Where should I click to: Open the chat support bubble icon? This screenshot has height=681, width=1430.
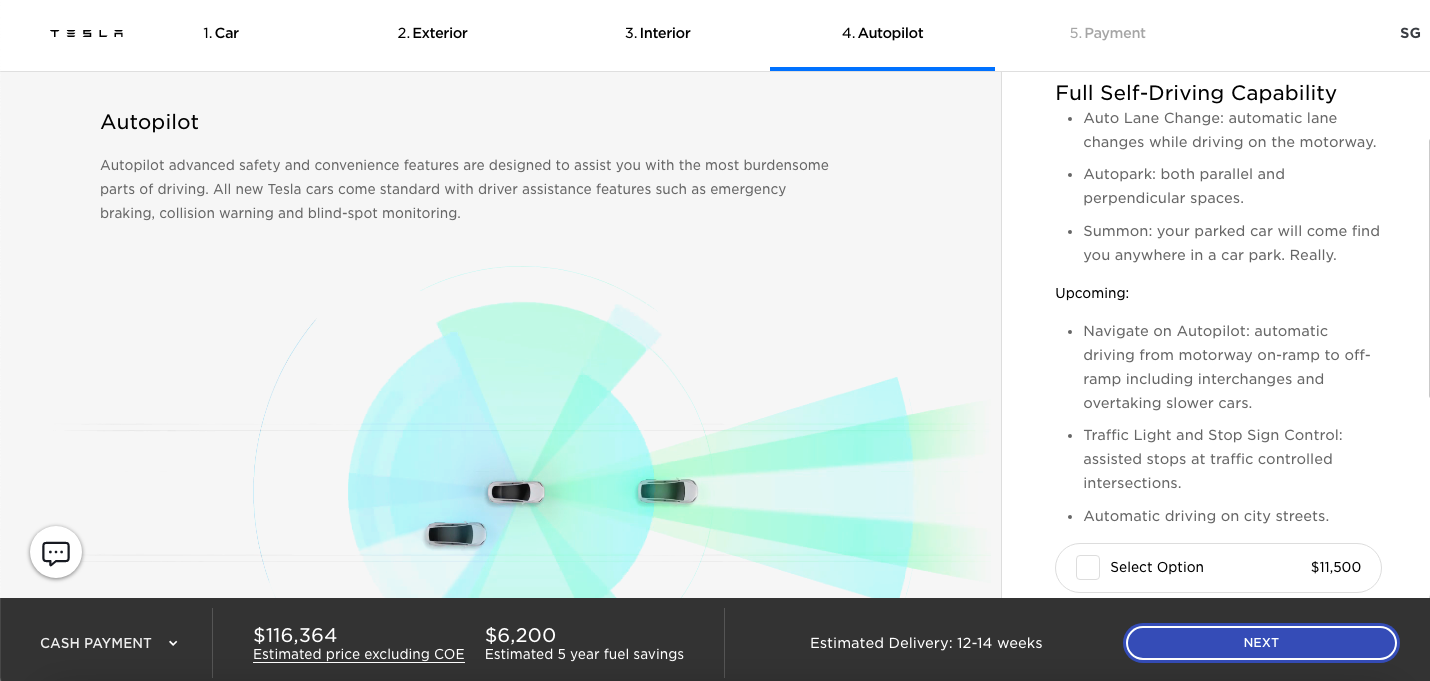[56, 552]
